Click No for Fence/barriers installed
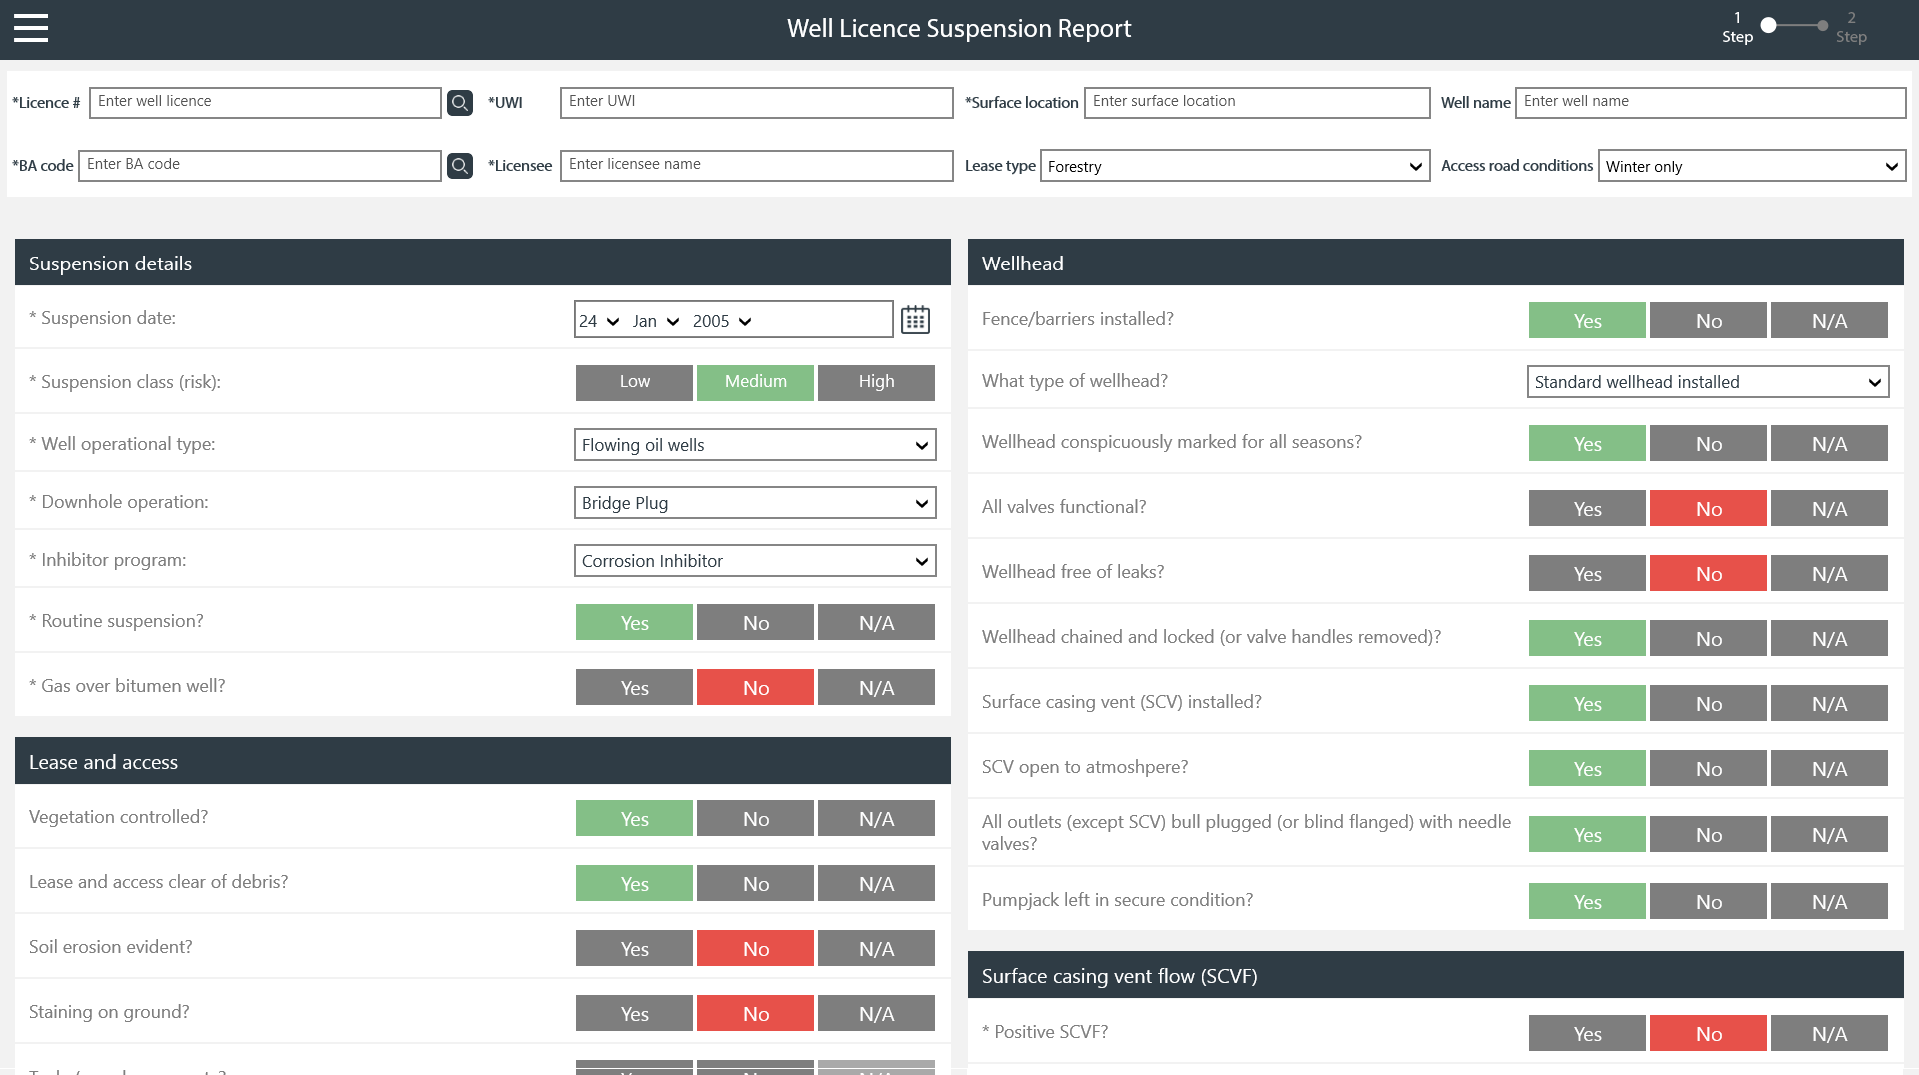1919x1075 pixels. tap(1708, 321)
